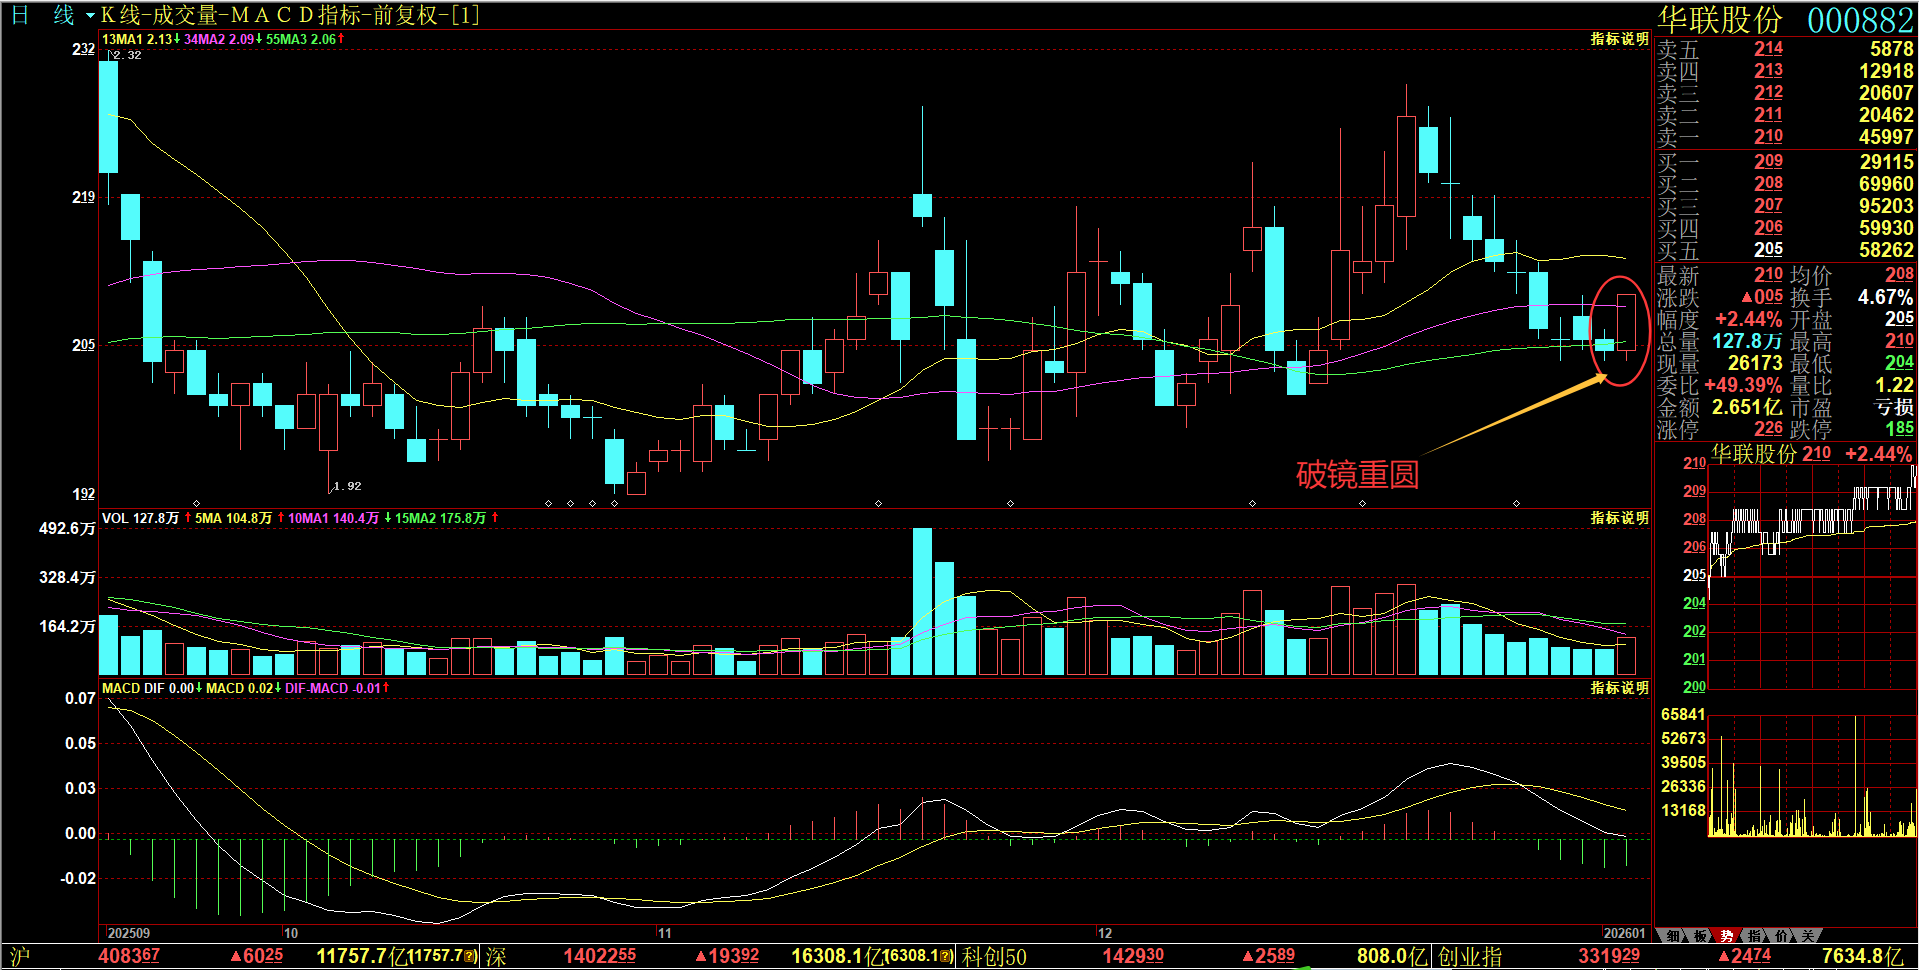Open 指标说明 for the VOL volume panel

click(x=1619, y=518)
